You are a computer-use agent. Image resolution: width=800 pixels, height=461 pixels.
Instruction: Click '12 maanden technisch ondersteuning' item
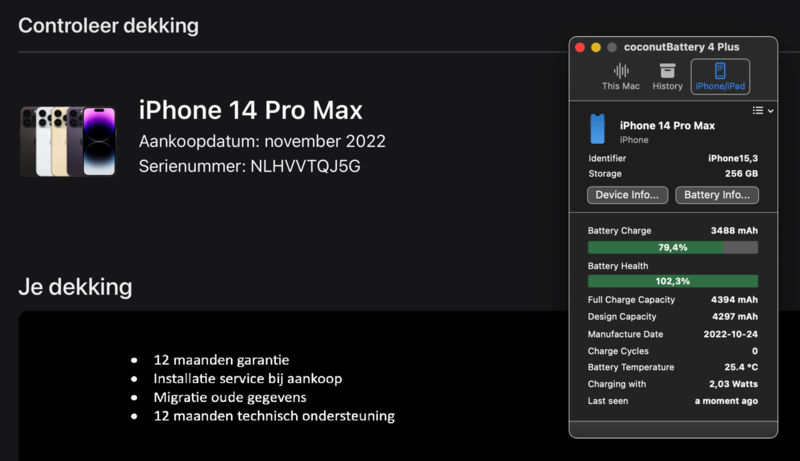coord(274,416)
